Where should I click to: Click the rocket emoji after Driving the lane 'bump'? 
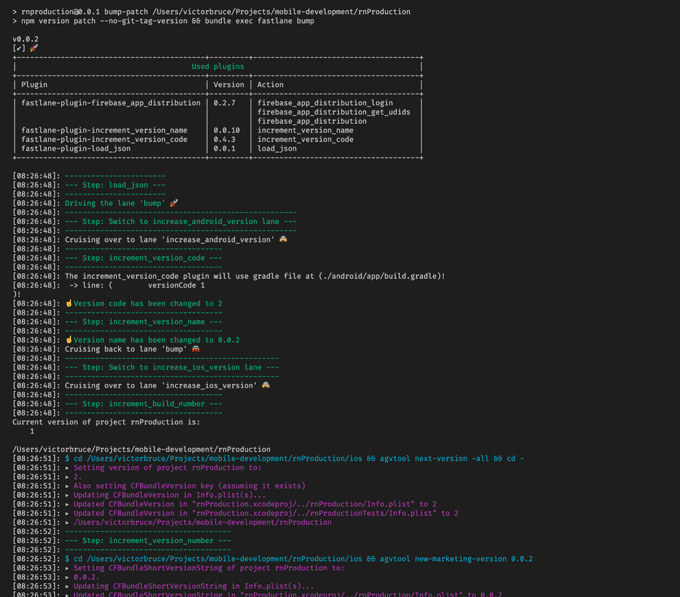(173, 203)
